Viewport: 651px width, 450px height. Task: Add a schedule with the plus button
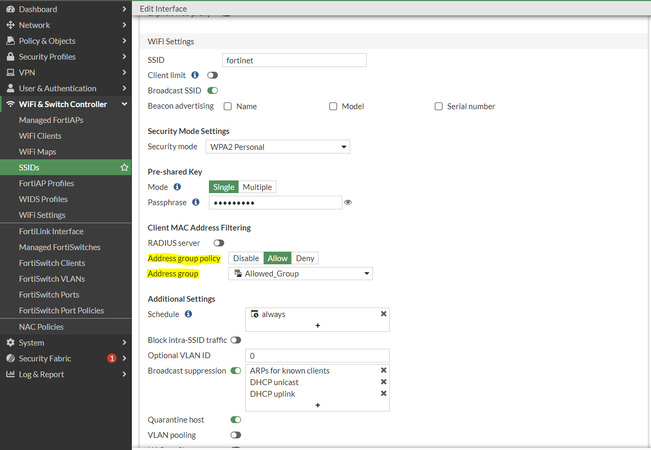(318, 325)
